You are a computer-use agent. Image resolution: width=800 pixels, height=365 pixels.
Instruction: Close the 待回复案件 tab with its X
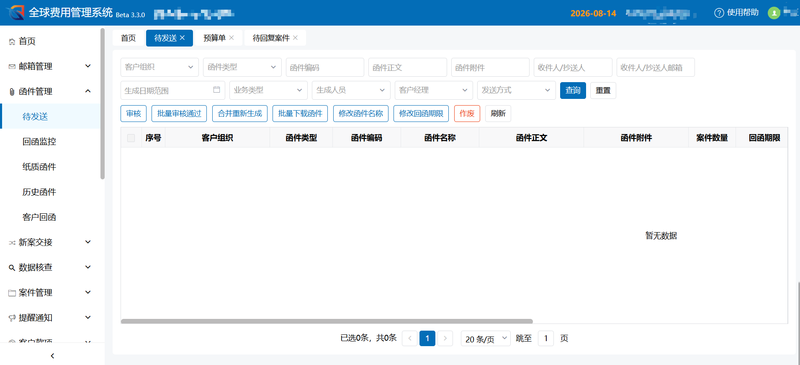295,38
